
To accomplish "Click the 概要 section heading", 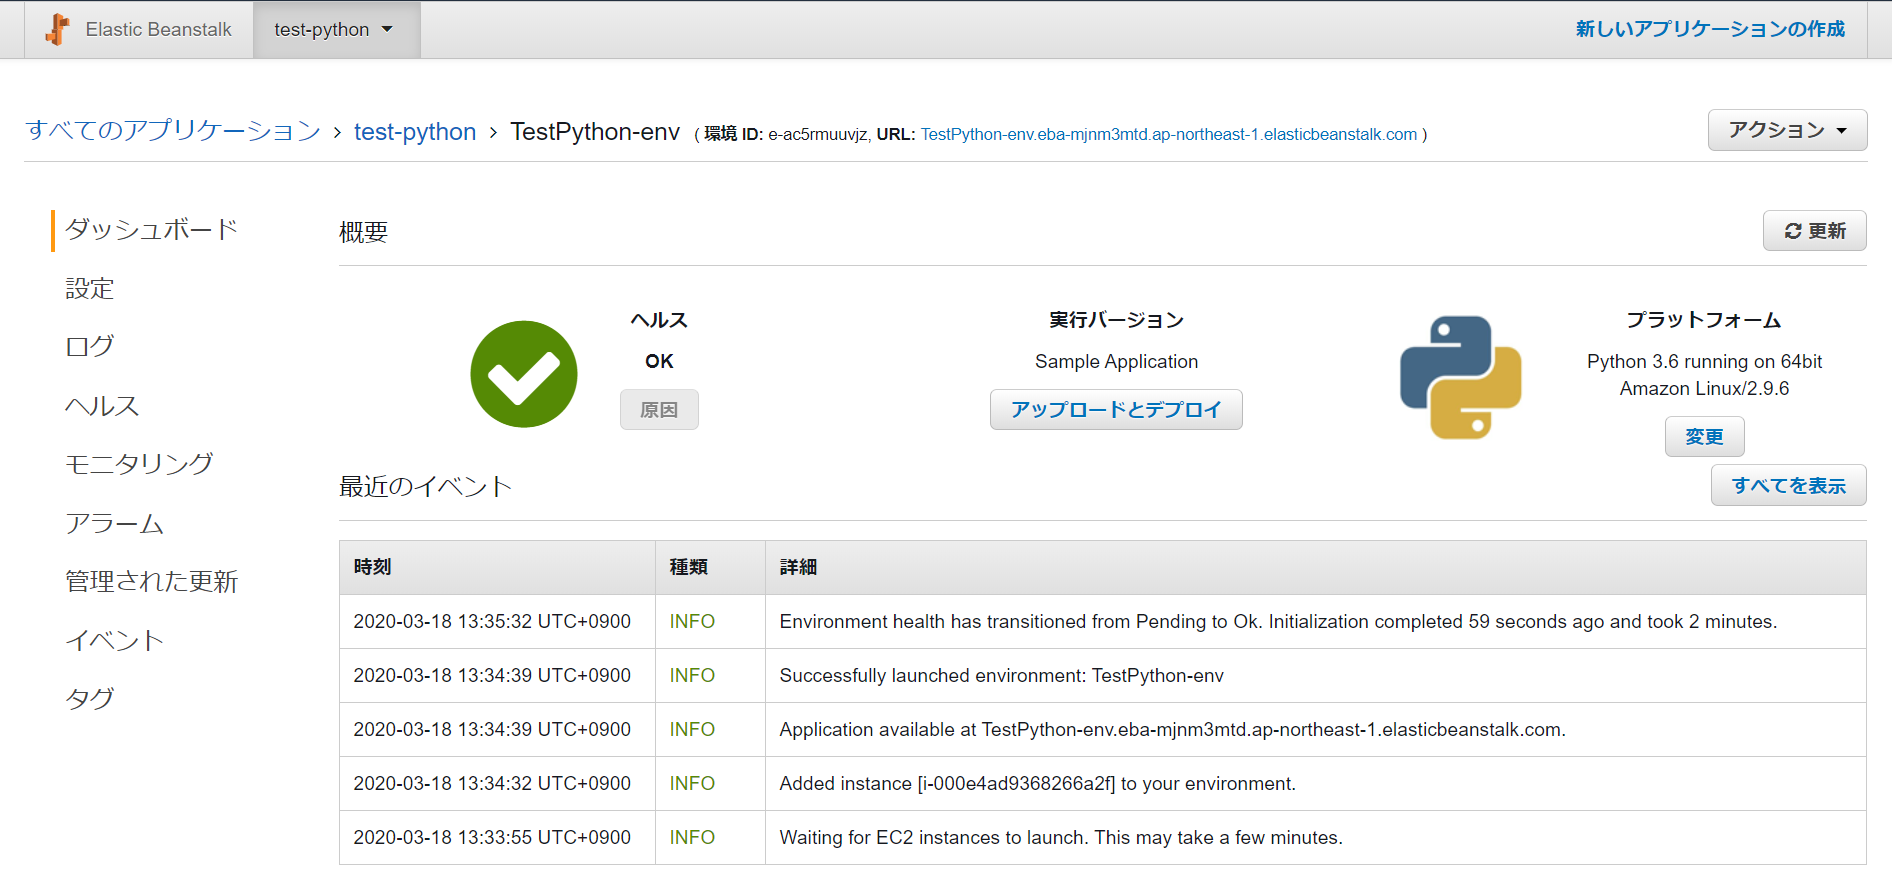I will (363, 232).
